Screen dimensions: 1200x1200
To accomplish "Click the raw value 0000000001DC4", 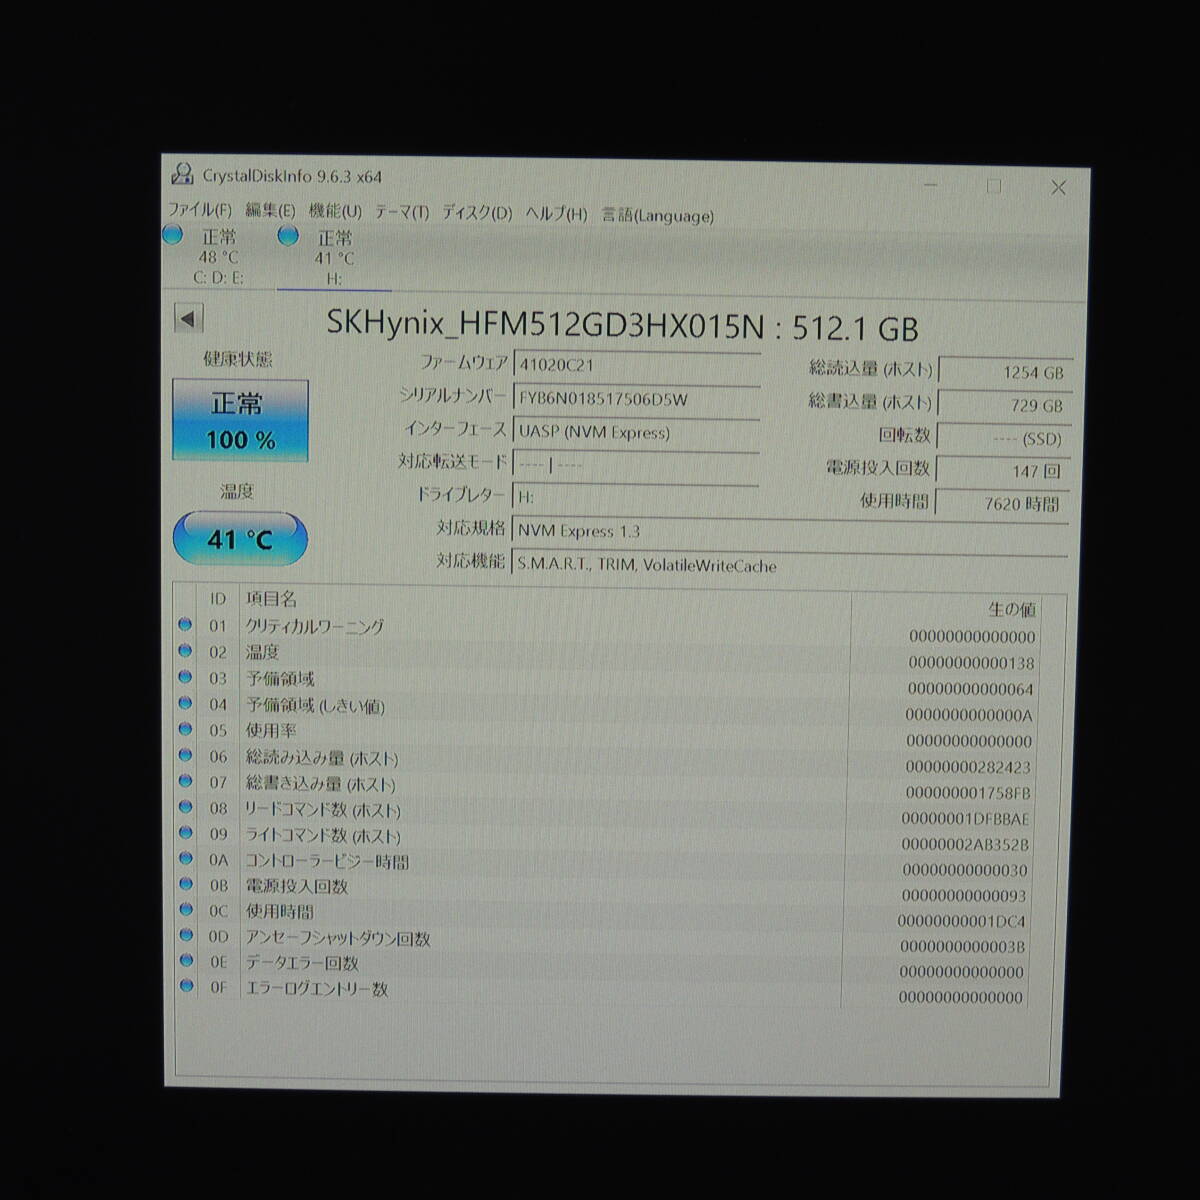I will click(962, 921).
